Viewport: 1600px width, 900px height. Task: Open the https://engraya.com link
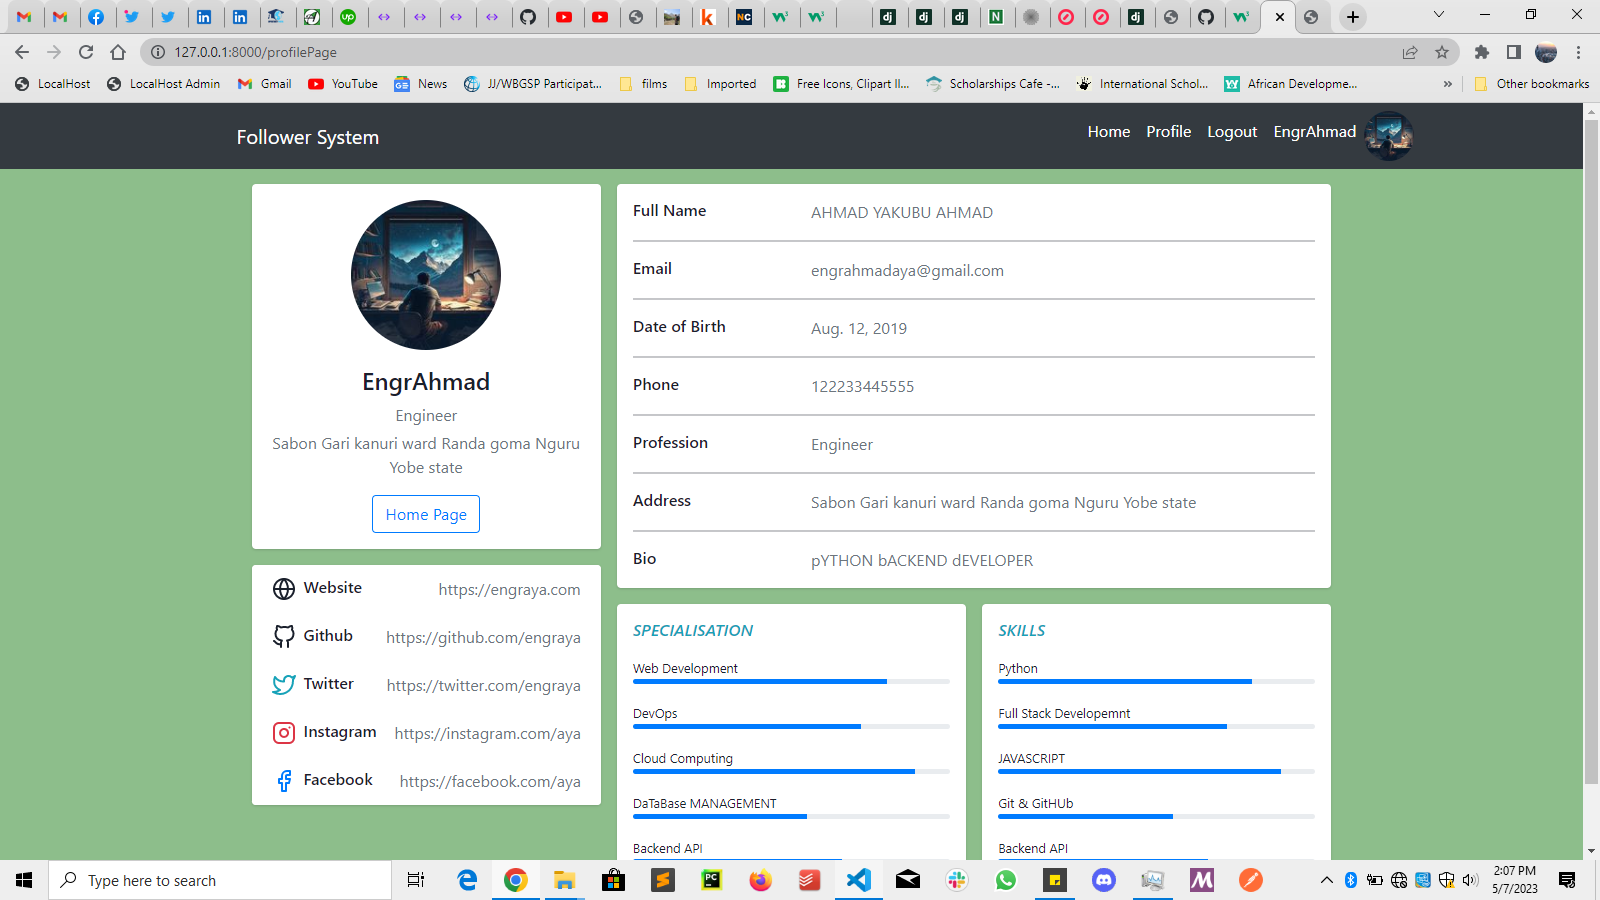tap(510, 590)
